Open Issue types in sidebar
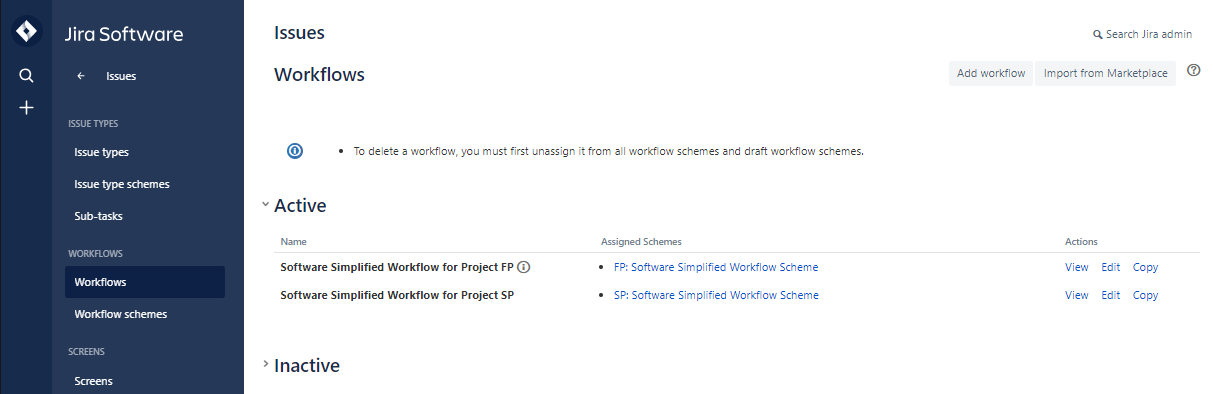Image resolution: width=1213 pixels, height=394 pixels. [x=101, y=152]
